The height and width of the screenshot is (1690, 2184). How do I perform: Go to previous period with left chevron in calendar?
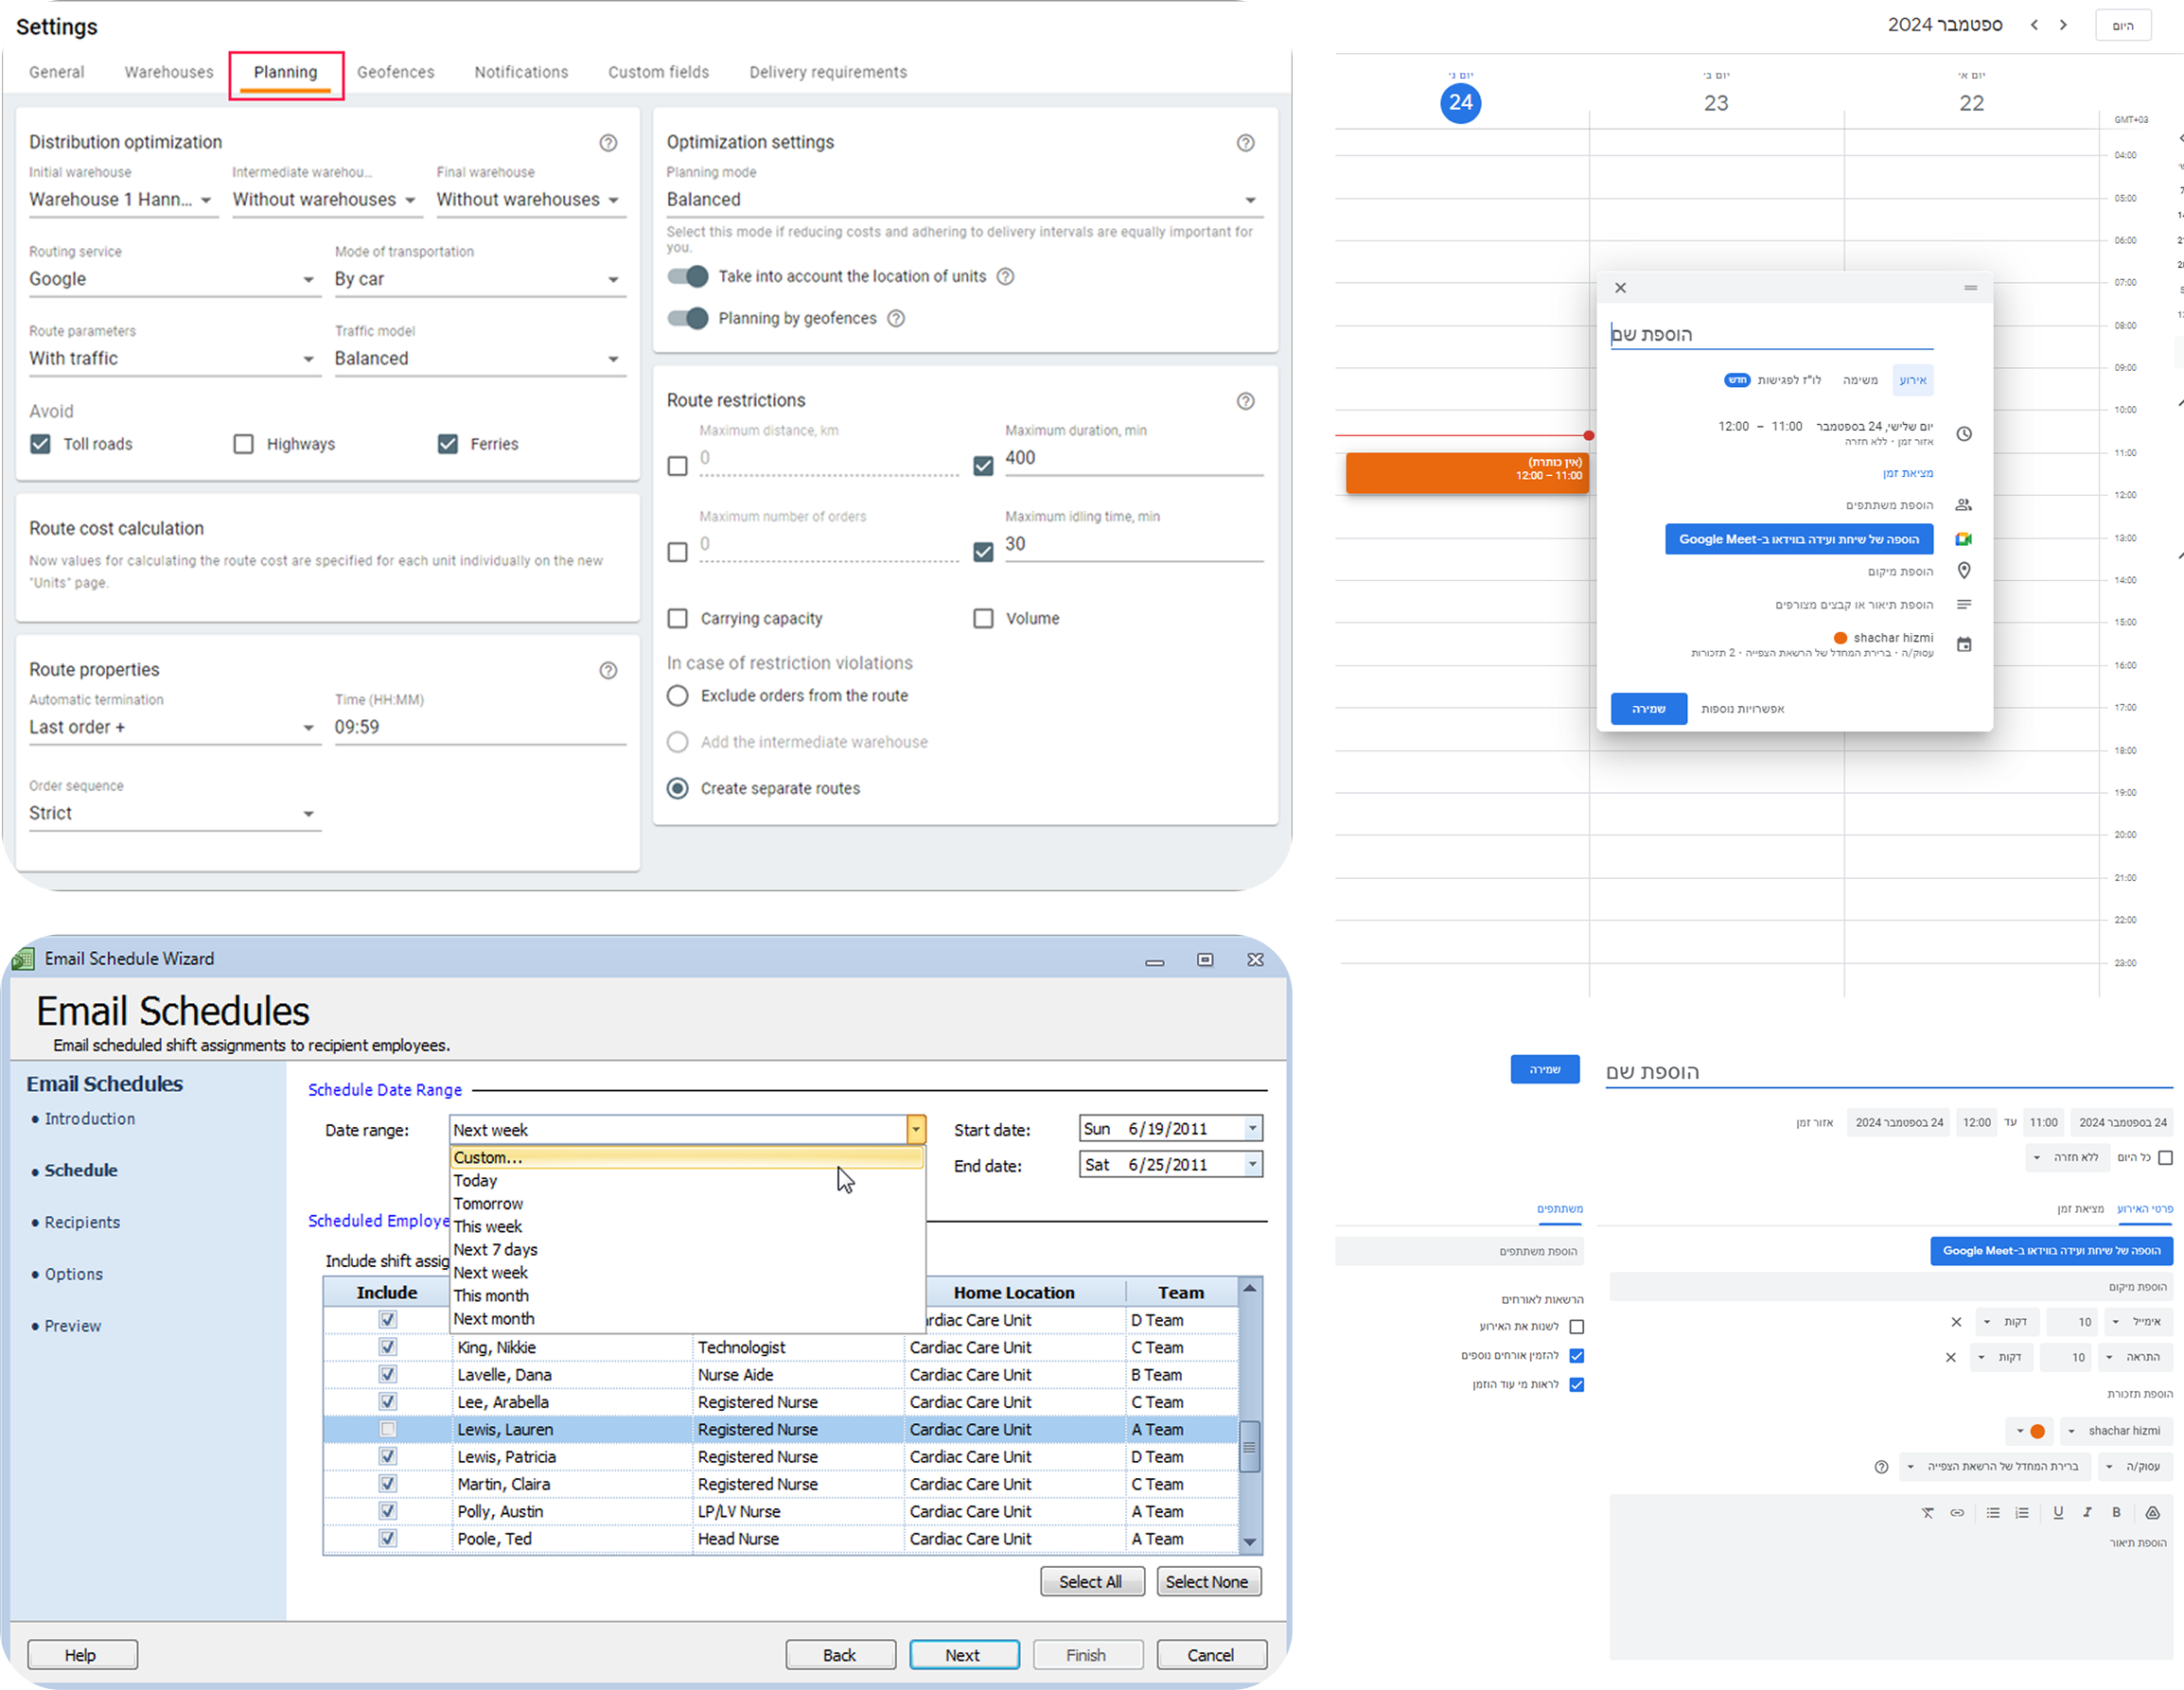[2034, 25]
